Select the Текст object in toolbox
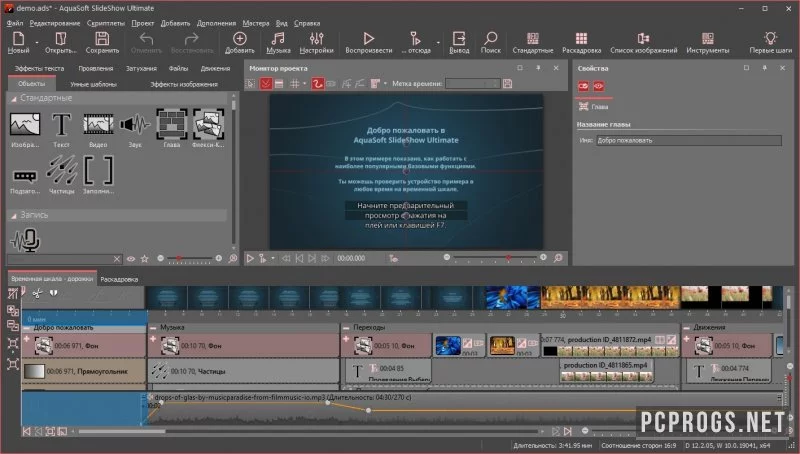The width and height of the screenshot is (800, 454). click(61, 124)
